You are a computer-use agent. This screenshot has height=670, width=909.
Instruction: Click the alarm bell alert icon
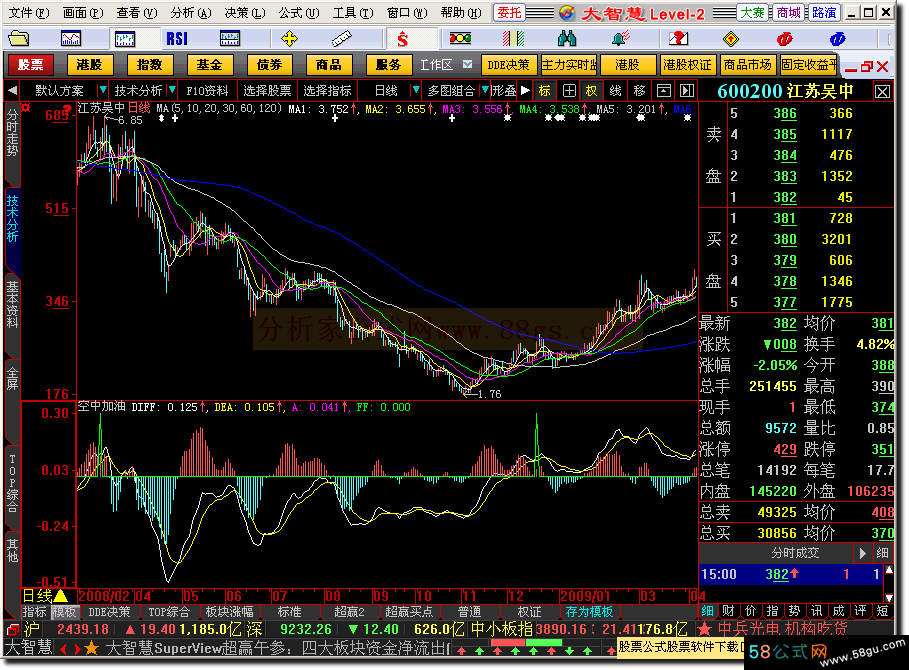(x=620, y=39)
